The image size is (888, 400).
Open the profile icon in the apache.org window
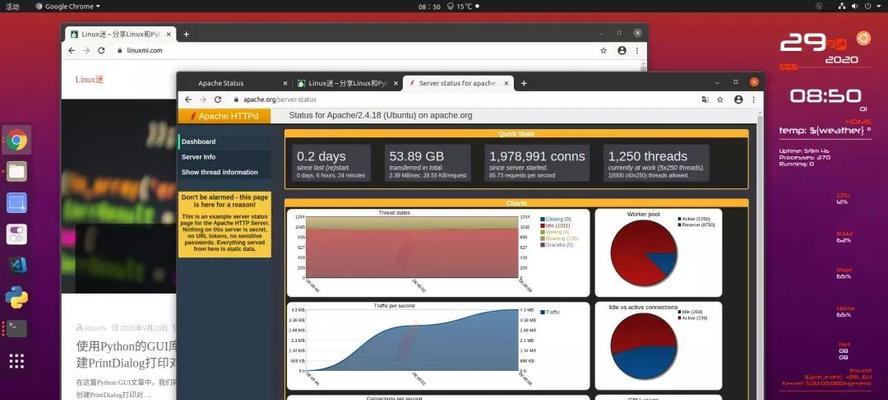[x=738, y=99]
